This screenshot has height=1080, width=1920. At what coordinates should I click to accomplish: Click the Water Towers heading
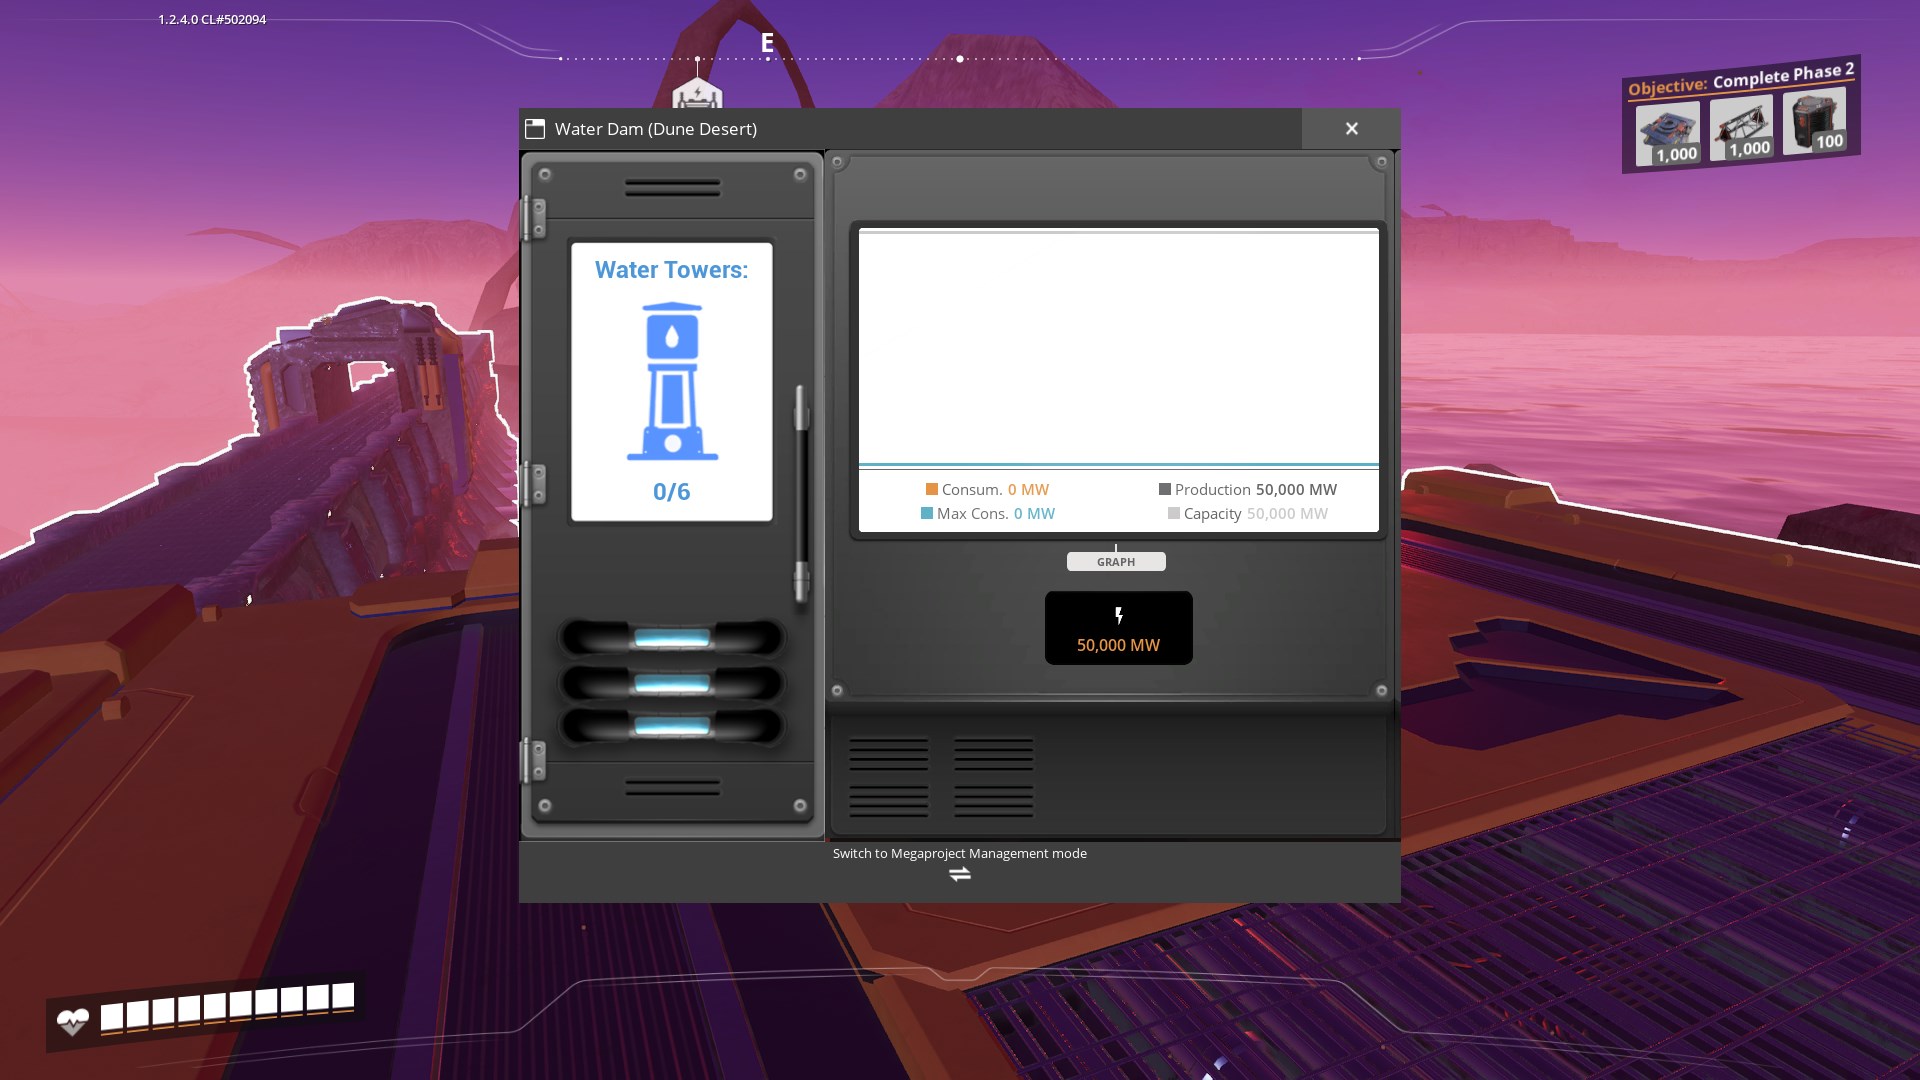(x=672, y=270)
